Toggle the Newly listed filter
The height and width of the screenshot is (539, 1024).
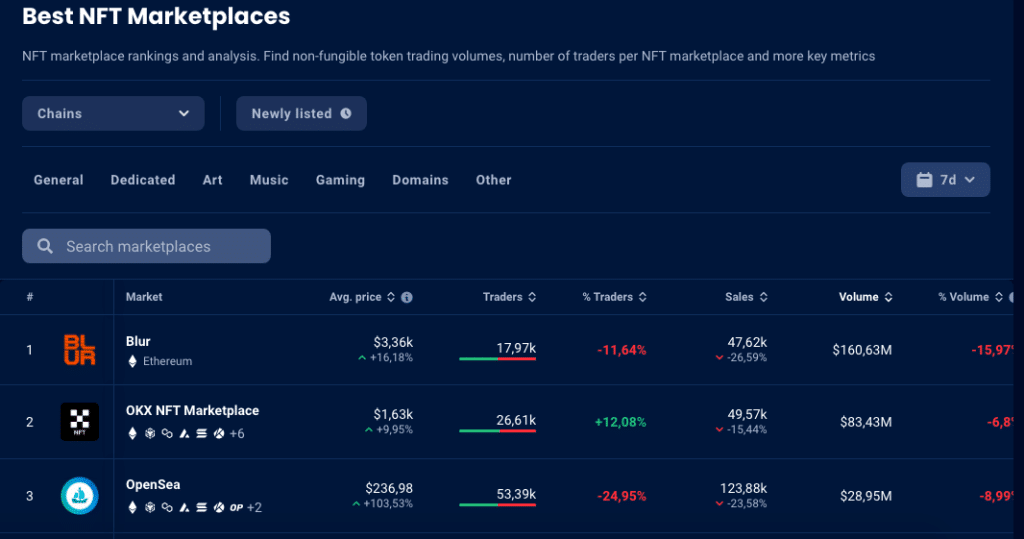[x=301, y=114]
